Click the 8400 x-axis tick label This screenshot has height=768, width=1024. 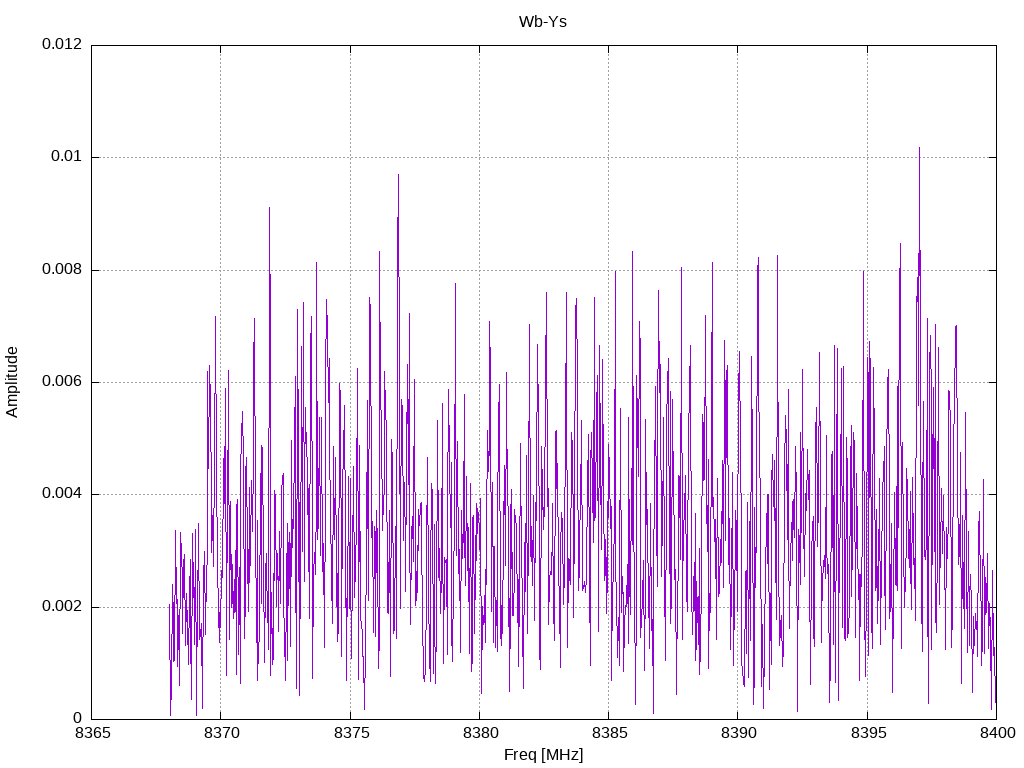[997, 733]
